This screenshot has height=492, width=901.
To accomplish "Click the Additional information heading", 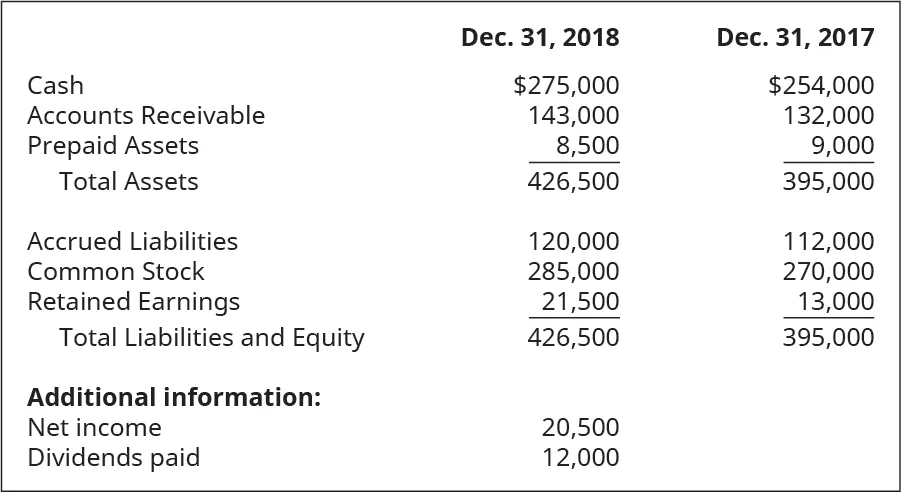I will (x=174, y=397).
